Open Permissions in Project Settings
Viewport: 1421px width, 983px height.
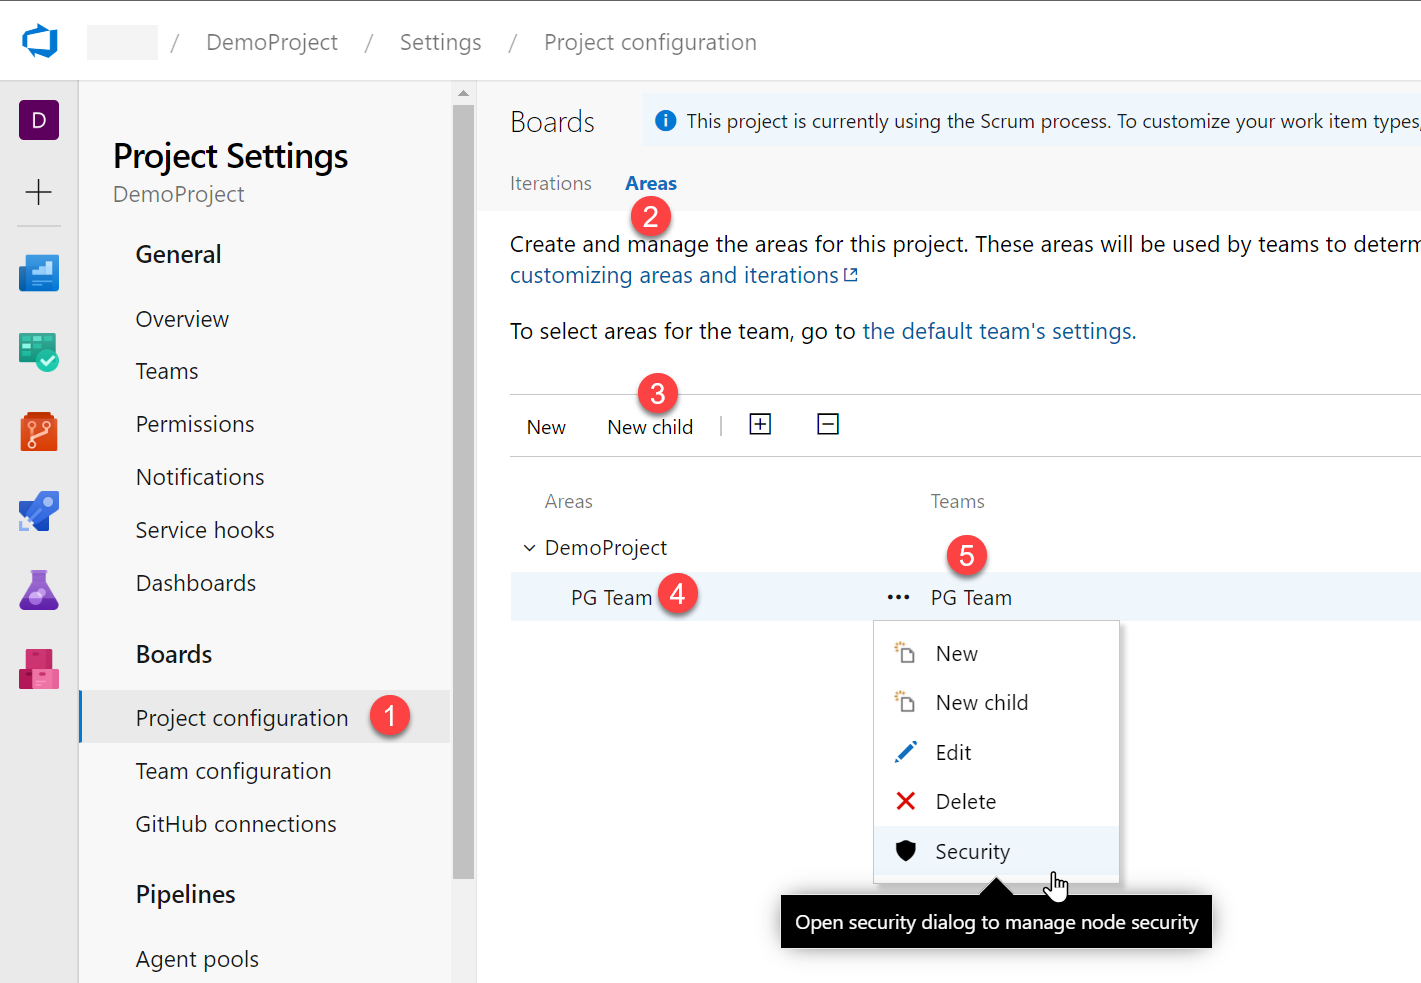point(195,424)
